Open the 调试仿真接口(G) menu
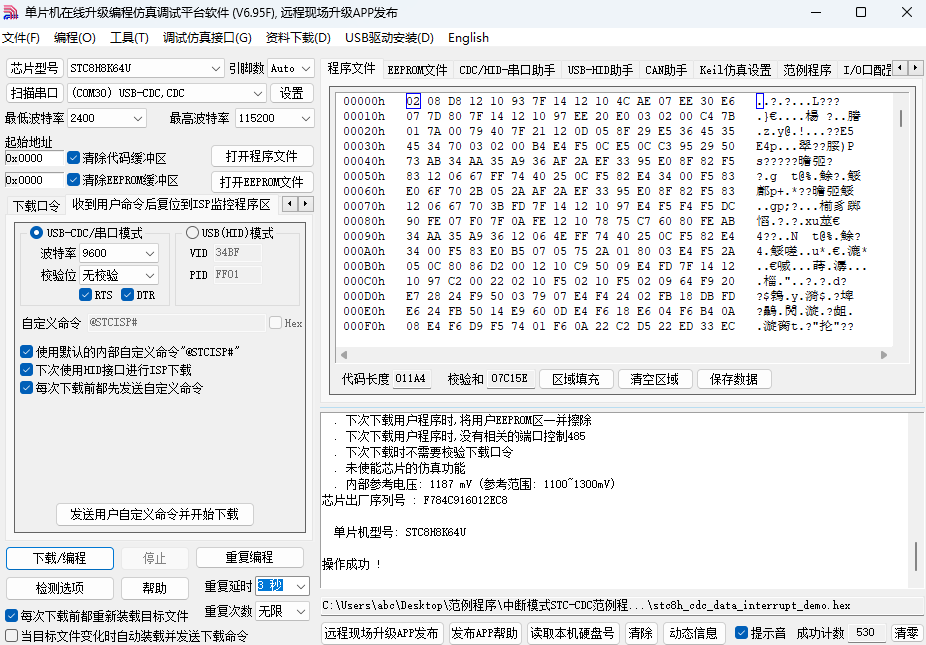Screen dimensions: 926x645 [x=207, y=38]
